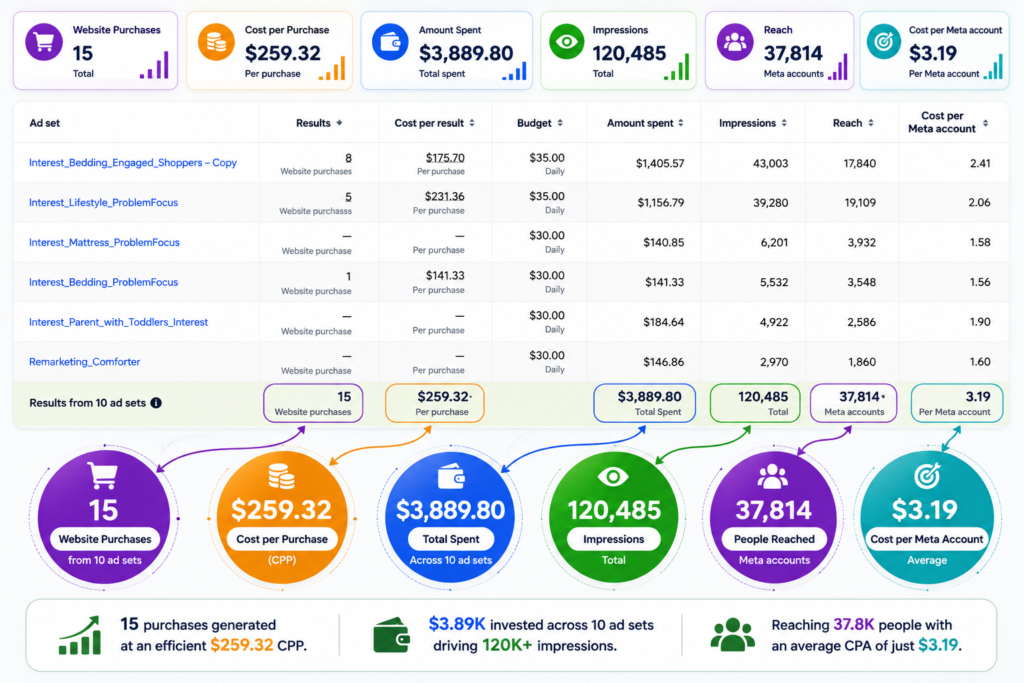Click the 4,922 impressions value
Image resolution: width=1024 pixels, height=683 pixels.
pos(774,322)
